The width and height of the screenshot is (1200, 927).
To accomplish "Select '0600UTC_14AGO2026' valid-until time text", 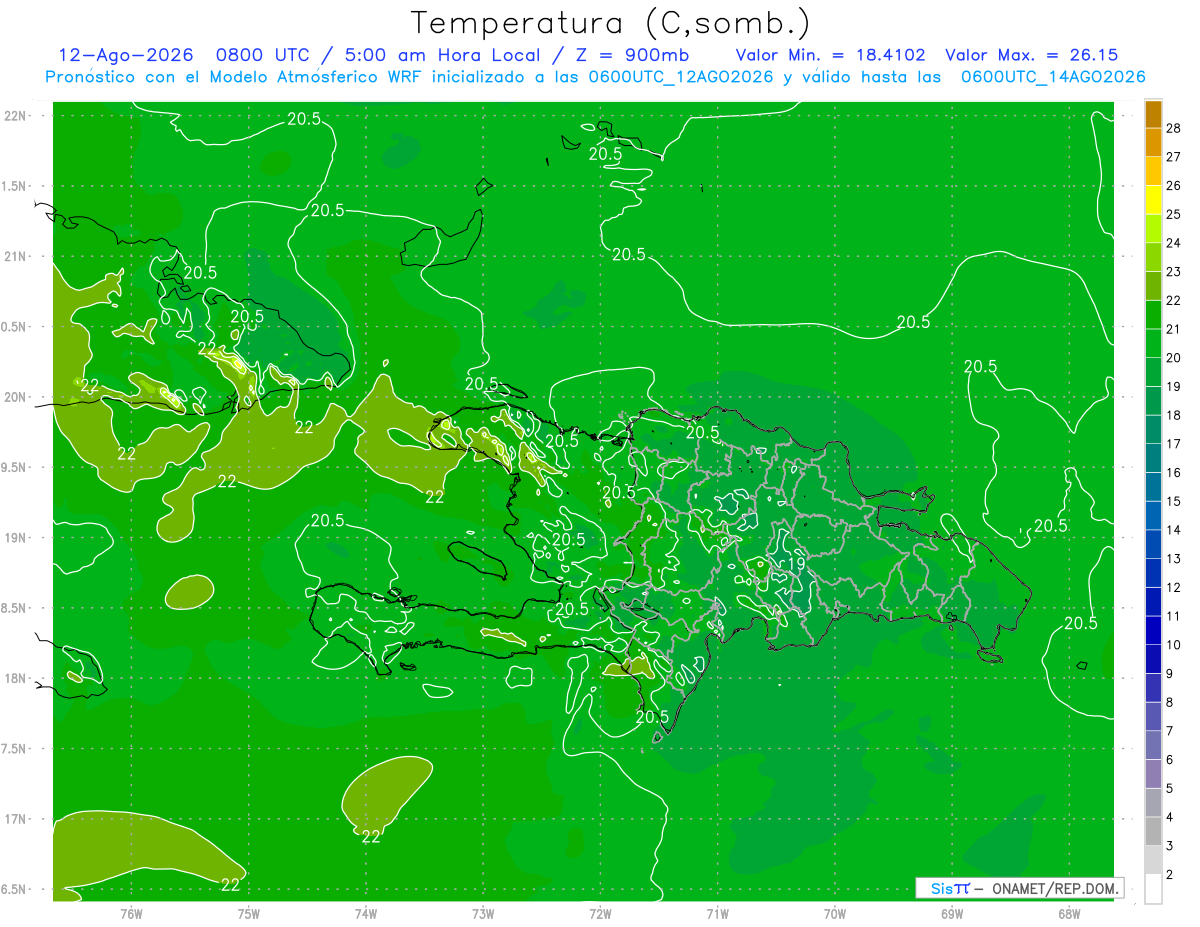I will [x=1053, y=77].
